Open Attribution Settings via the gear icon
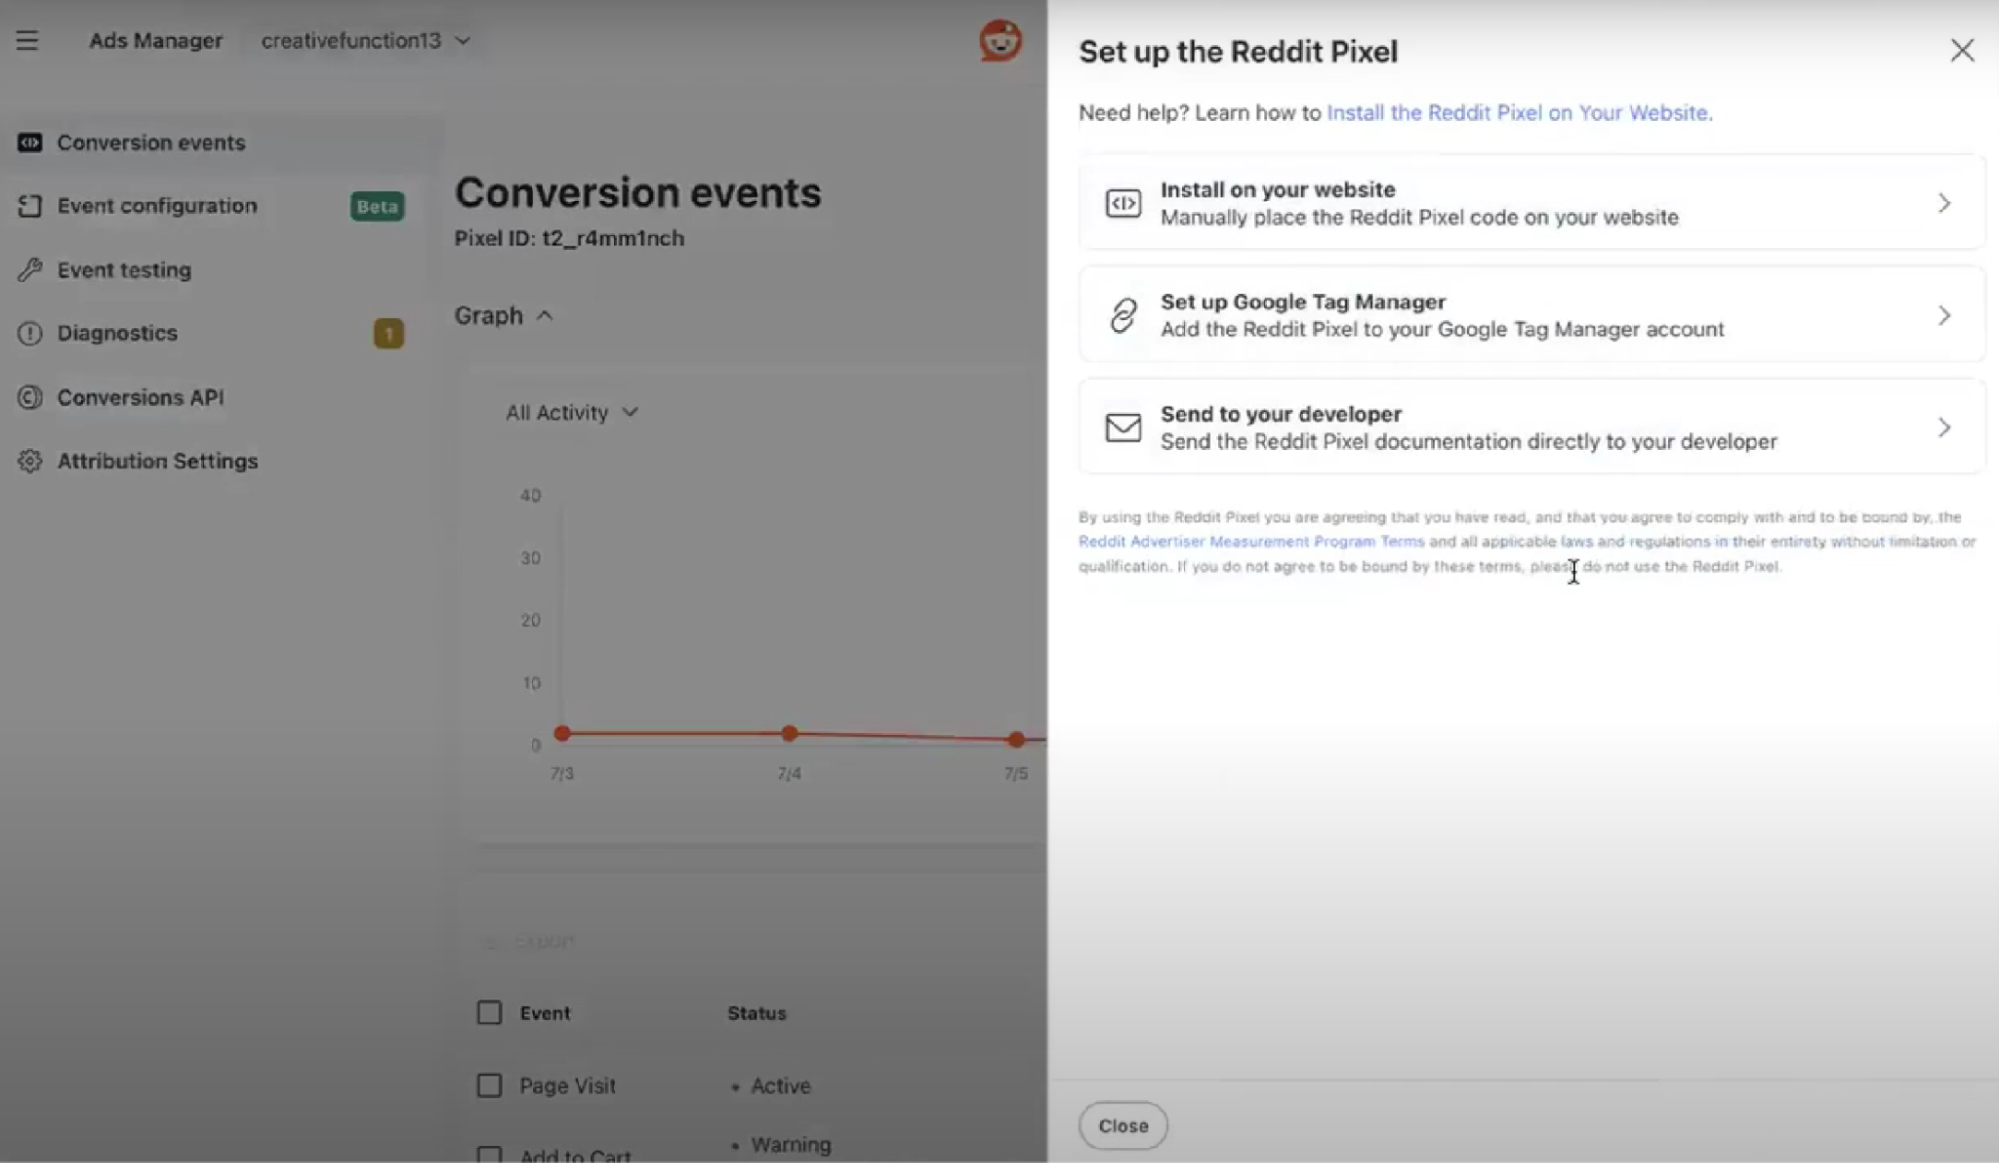1999x1163 pixels. pos(29,461)
